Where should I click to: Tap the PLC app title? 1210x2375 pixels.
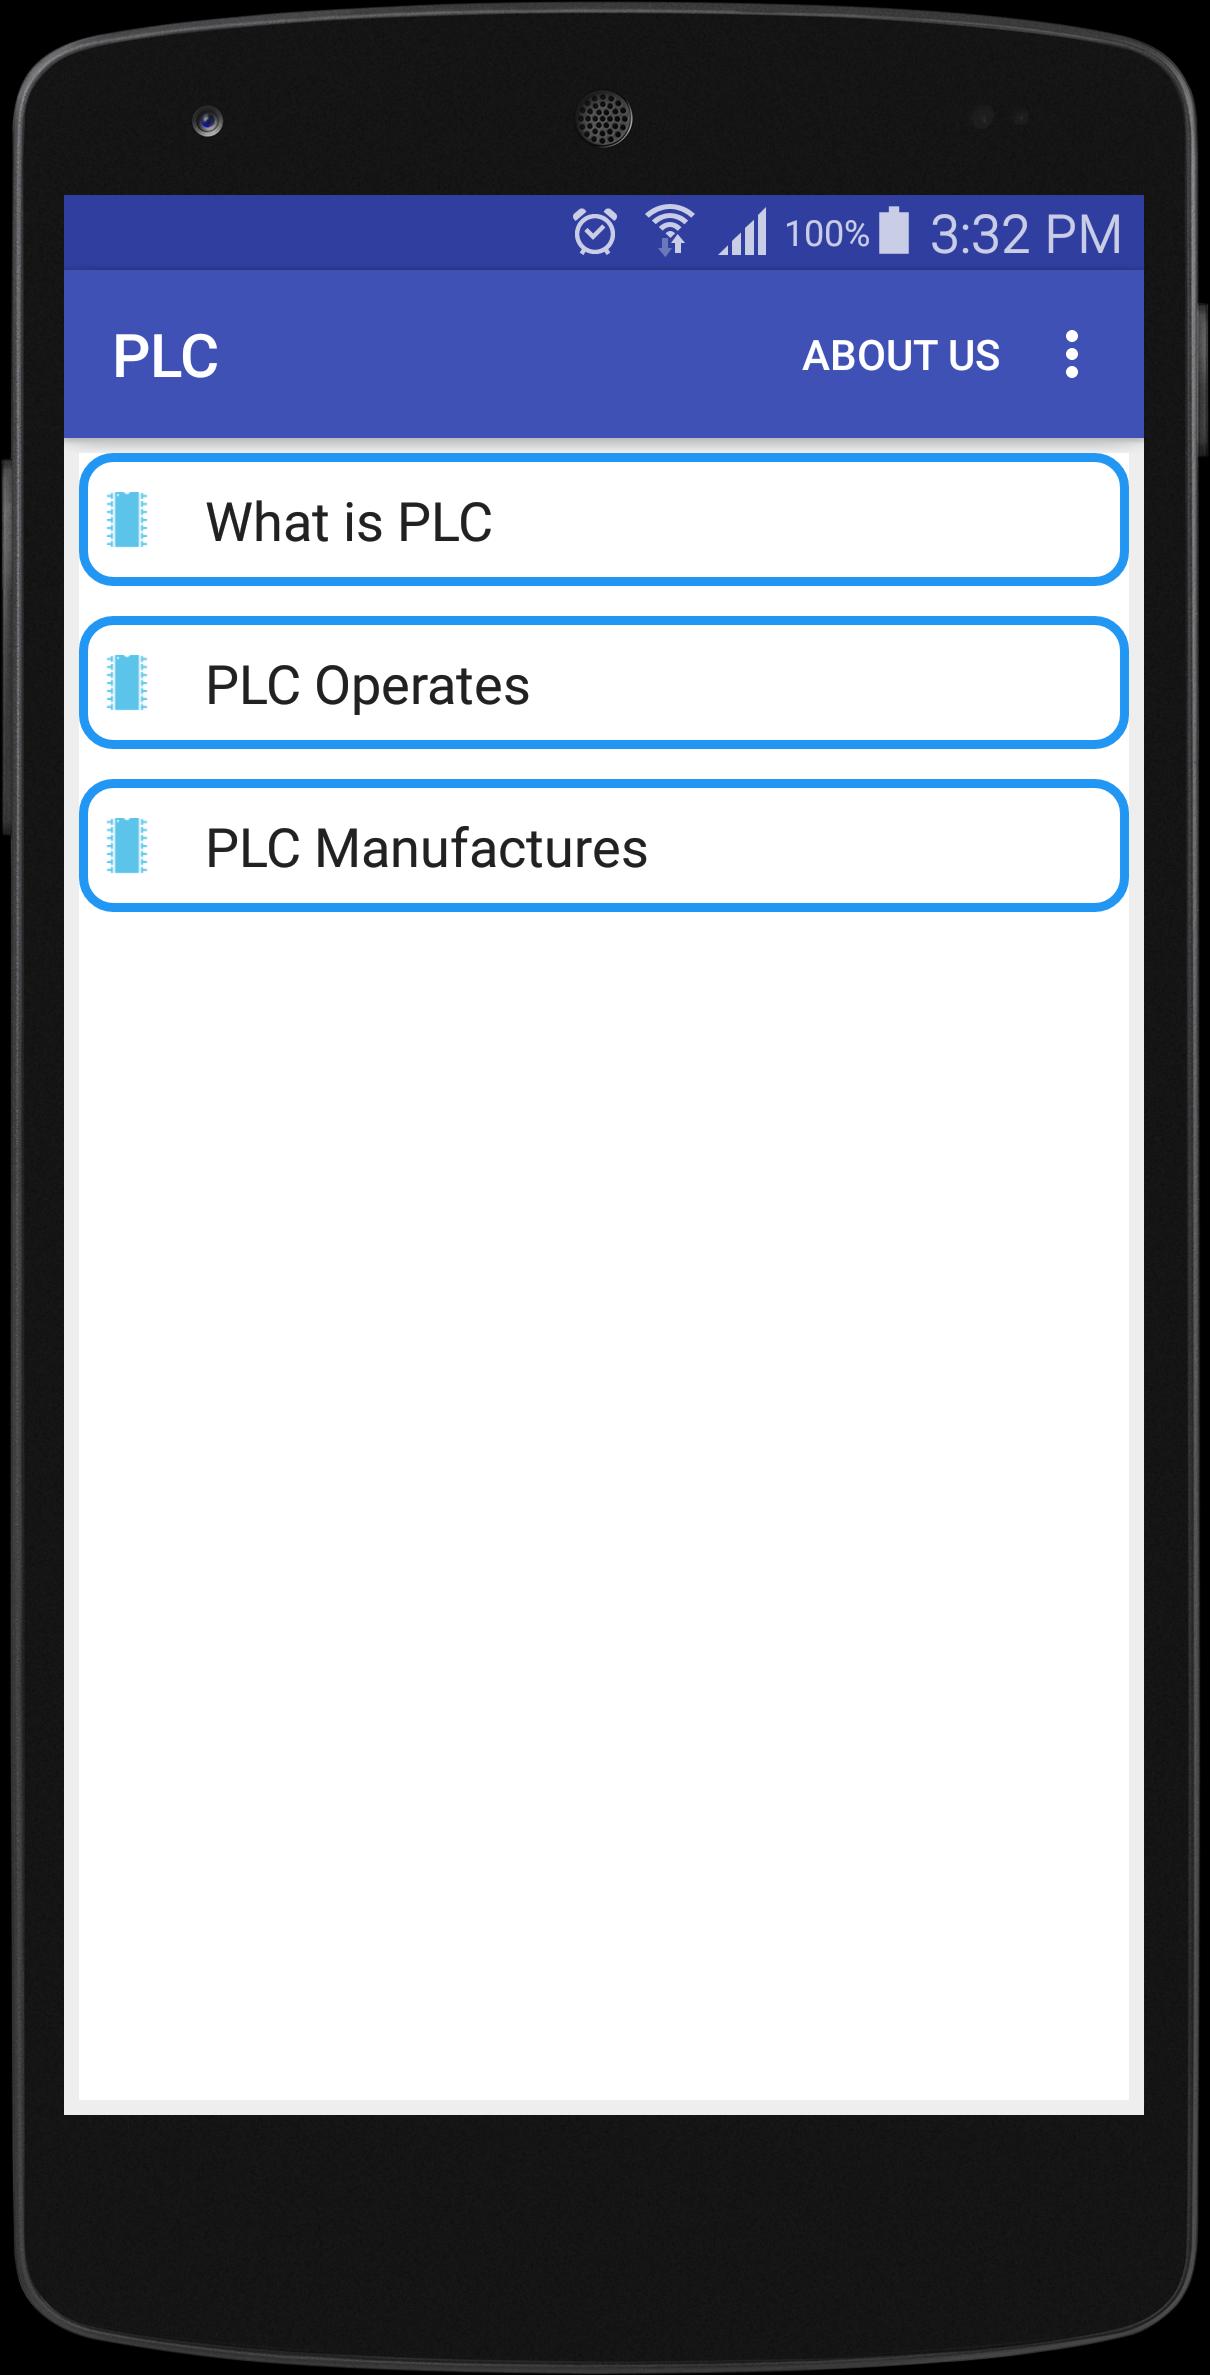[x=165, y=356]
